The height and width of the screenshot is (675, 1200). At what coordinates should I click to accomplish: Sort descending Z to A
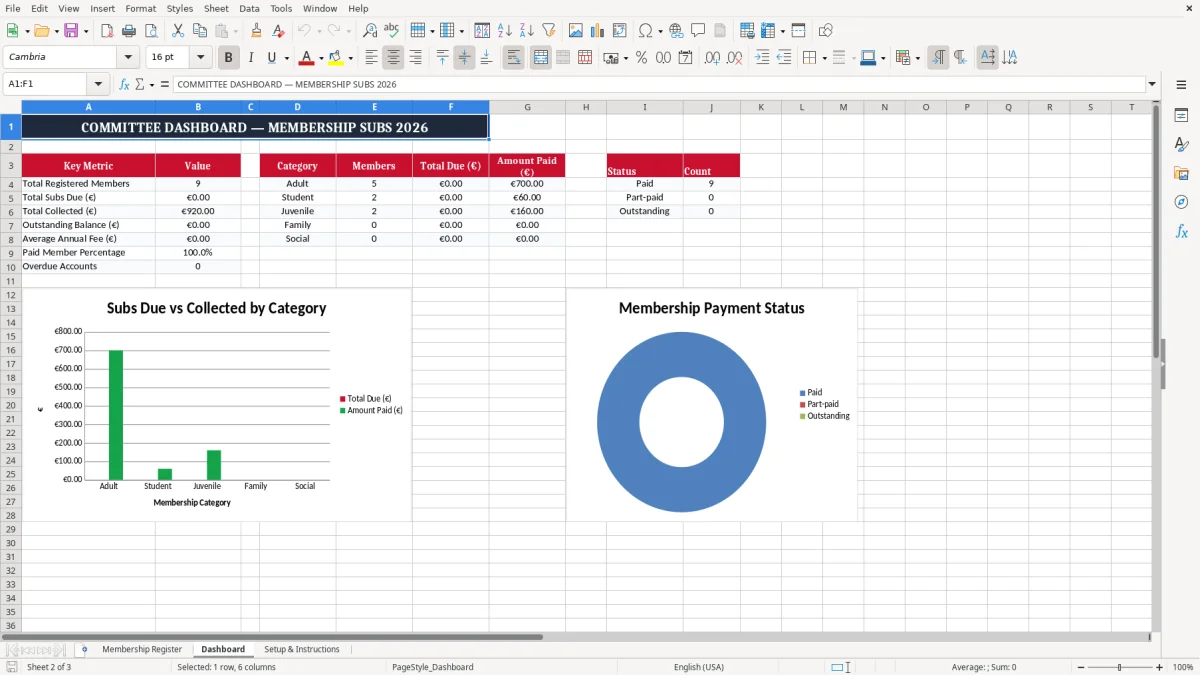point(526,31)
